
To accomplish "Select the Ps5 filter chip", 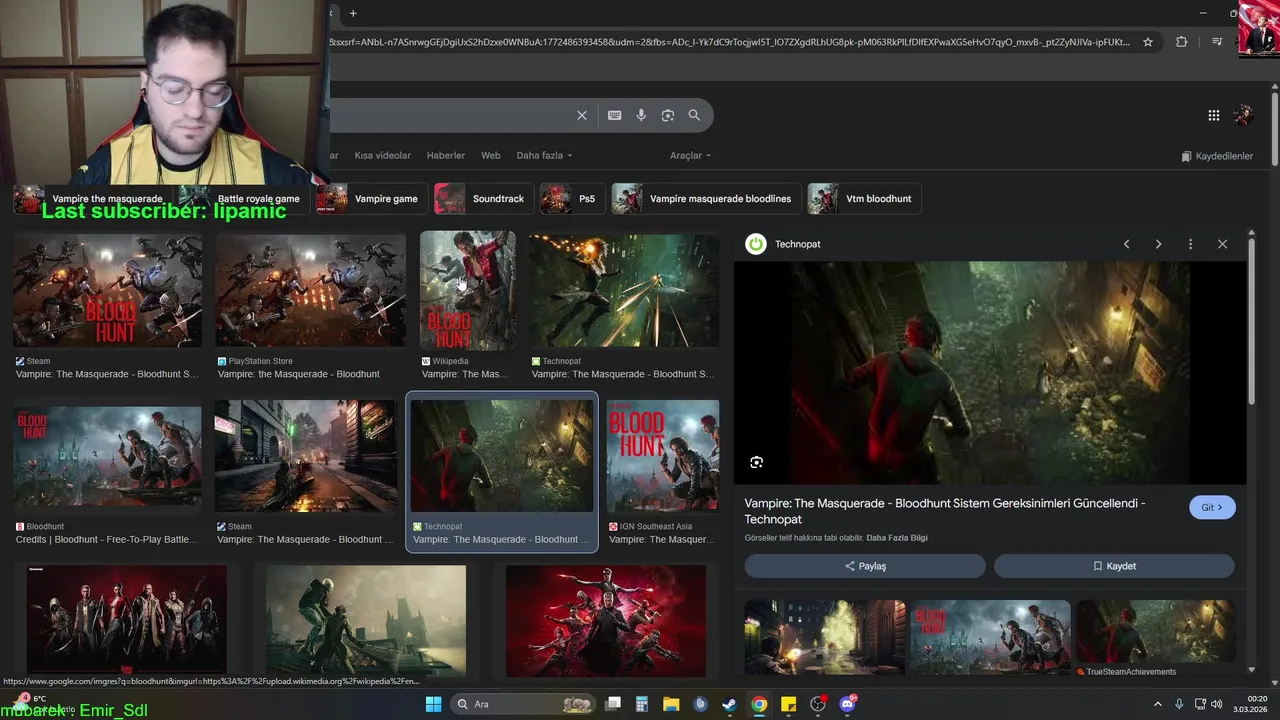I will pos(571,199).
